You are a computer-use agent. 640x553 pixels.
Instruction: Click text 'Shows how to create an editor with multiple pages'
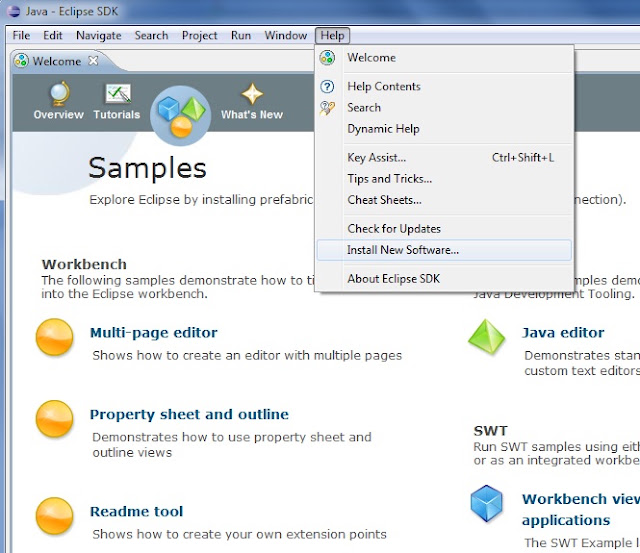[247, 355]
